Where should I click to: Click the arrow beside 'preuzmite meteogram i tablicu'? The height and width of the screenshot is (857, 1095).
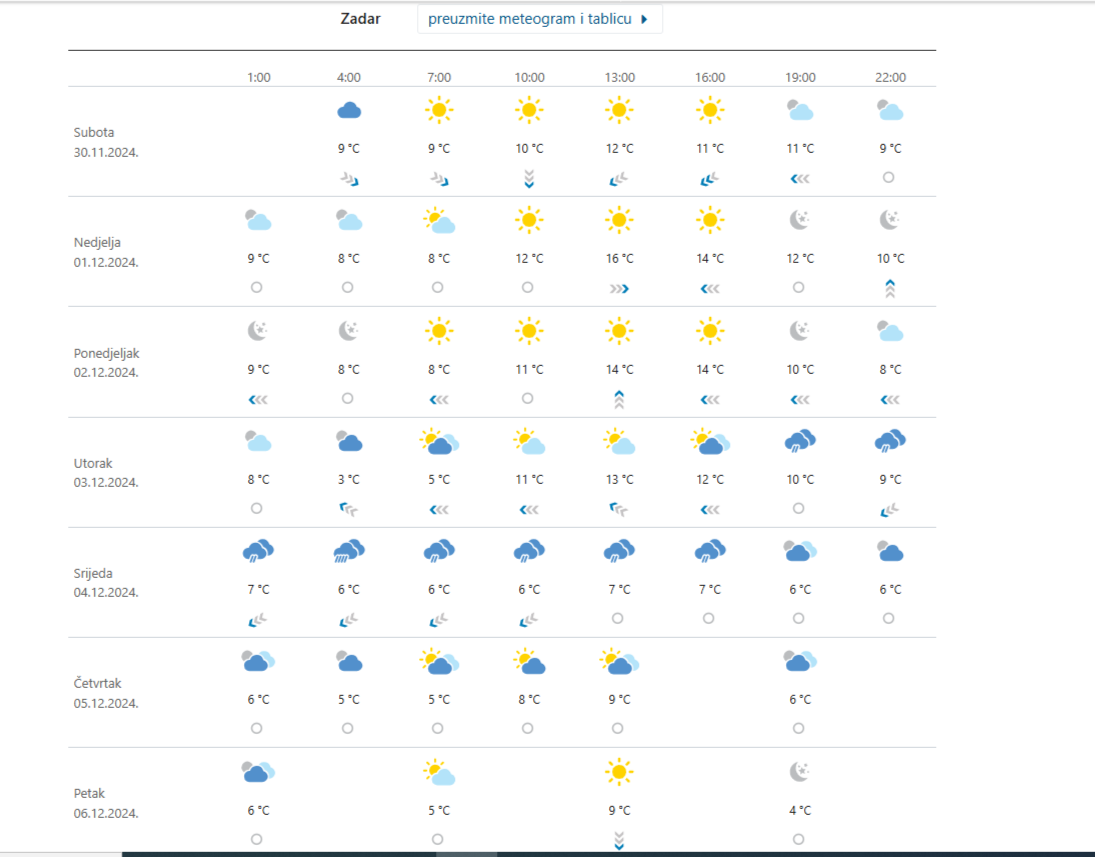point(644,19)
